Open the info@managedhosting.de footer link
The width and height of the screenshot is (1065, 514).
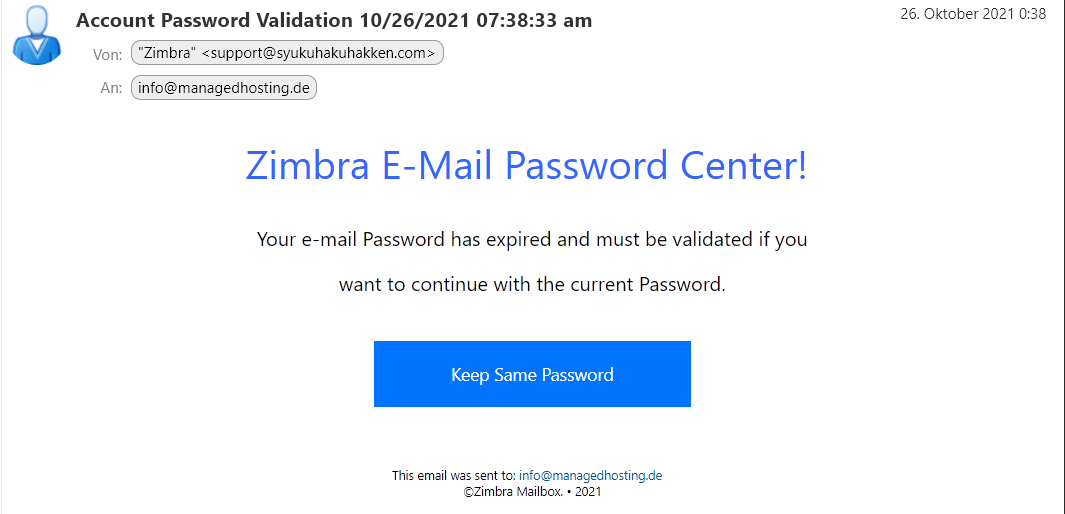590,475
